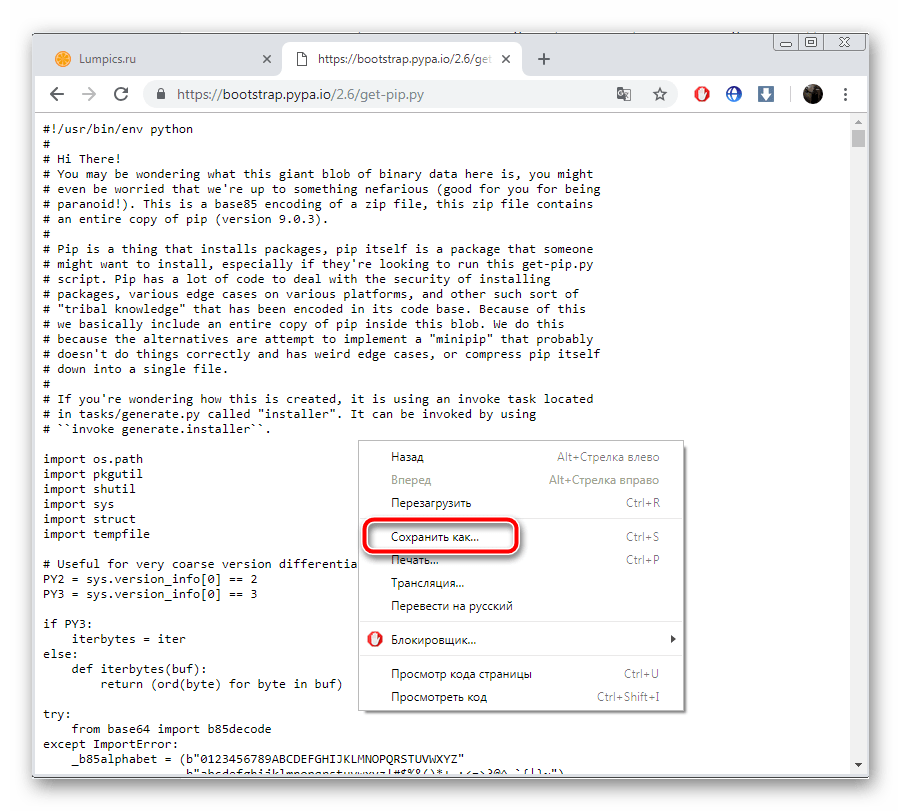
Task: Open the blue globe extension icon
Action: [734, 94]
